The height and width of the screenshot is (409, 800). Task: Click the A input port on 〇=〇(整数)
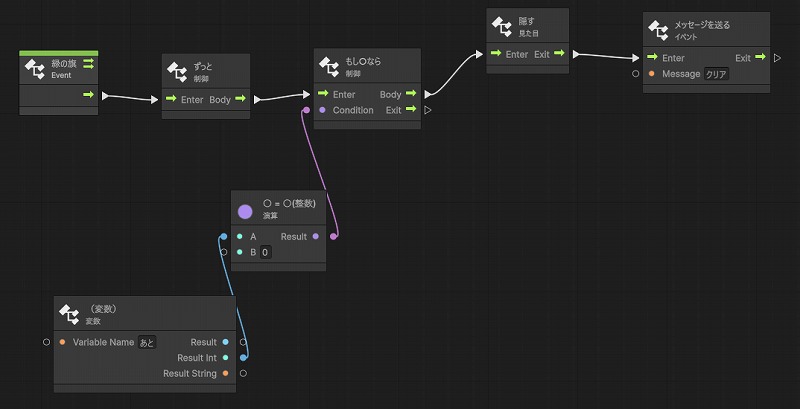(240, 237)
